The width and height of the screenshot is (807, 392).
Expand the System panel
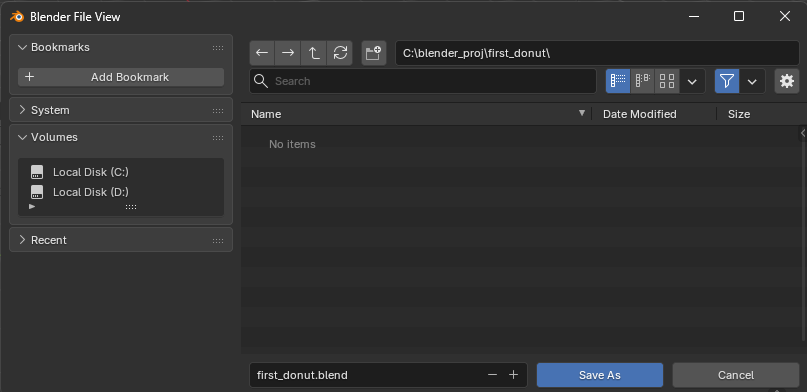pyautogui.click(x=22, y=110)
